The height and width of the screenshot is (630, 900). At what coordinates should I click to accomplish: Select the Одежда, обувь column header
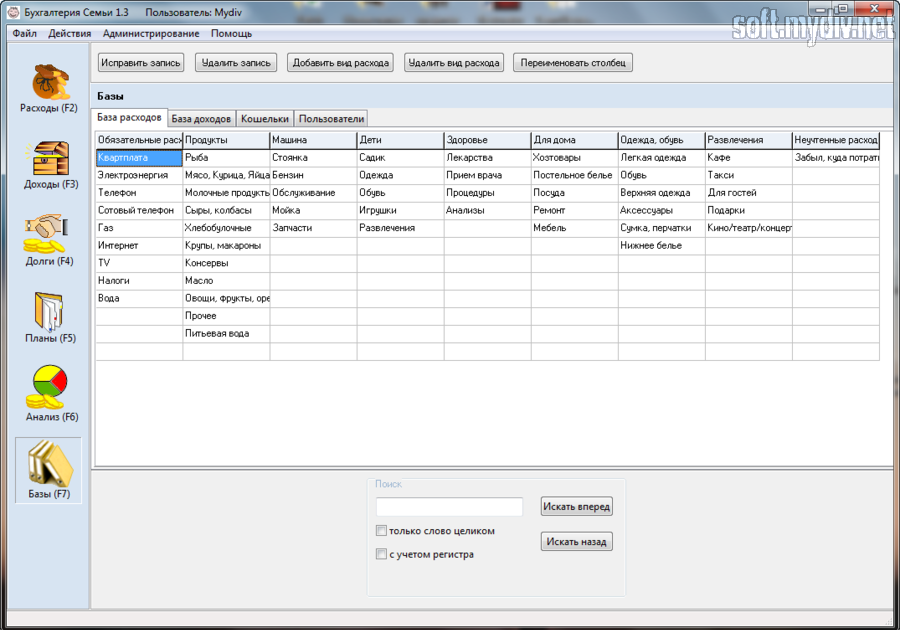click(x=662, y=140)
